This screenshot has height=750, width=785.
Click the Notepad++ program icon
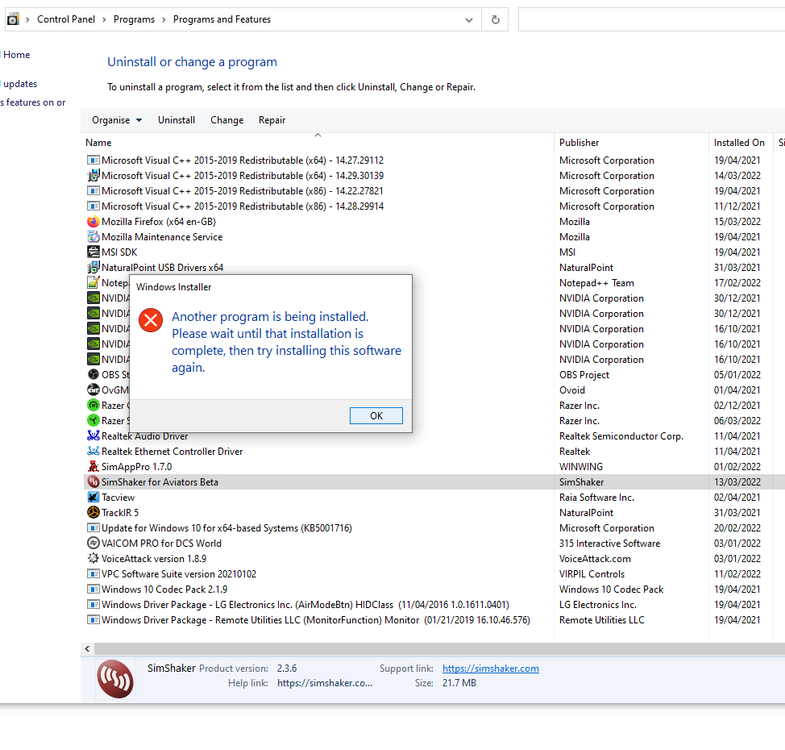tap(93, 282)
